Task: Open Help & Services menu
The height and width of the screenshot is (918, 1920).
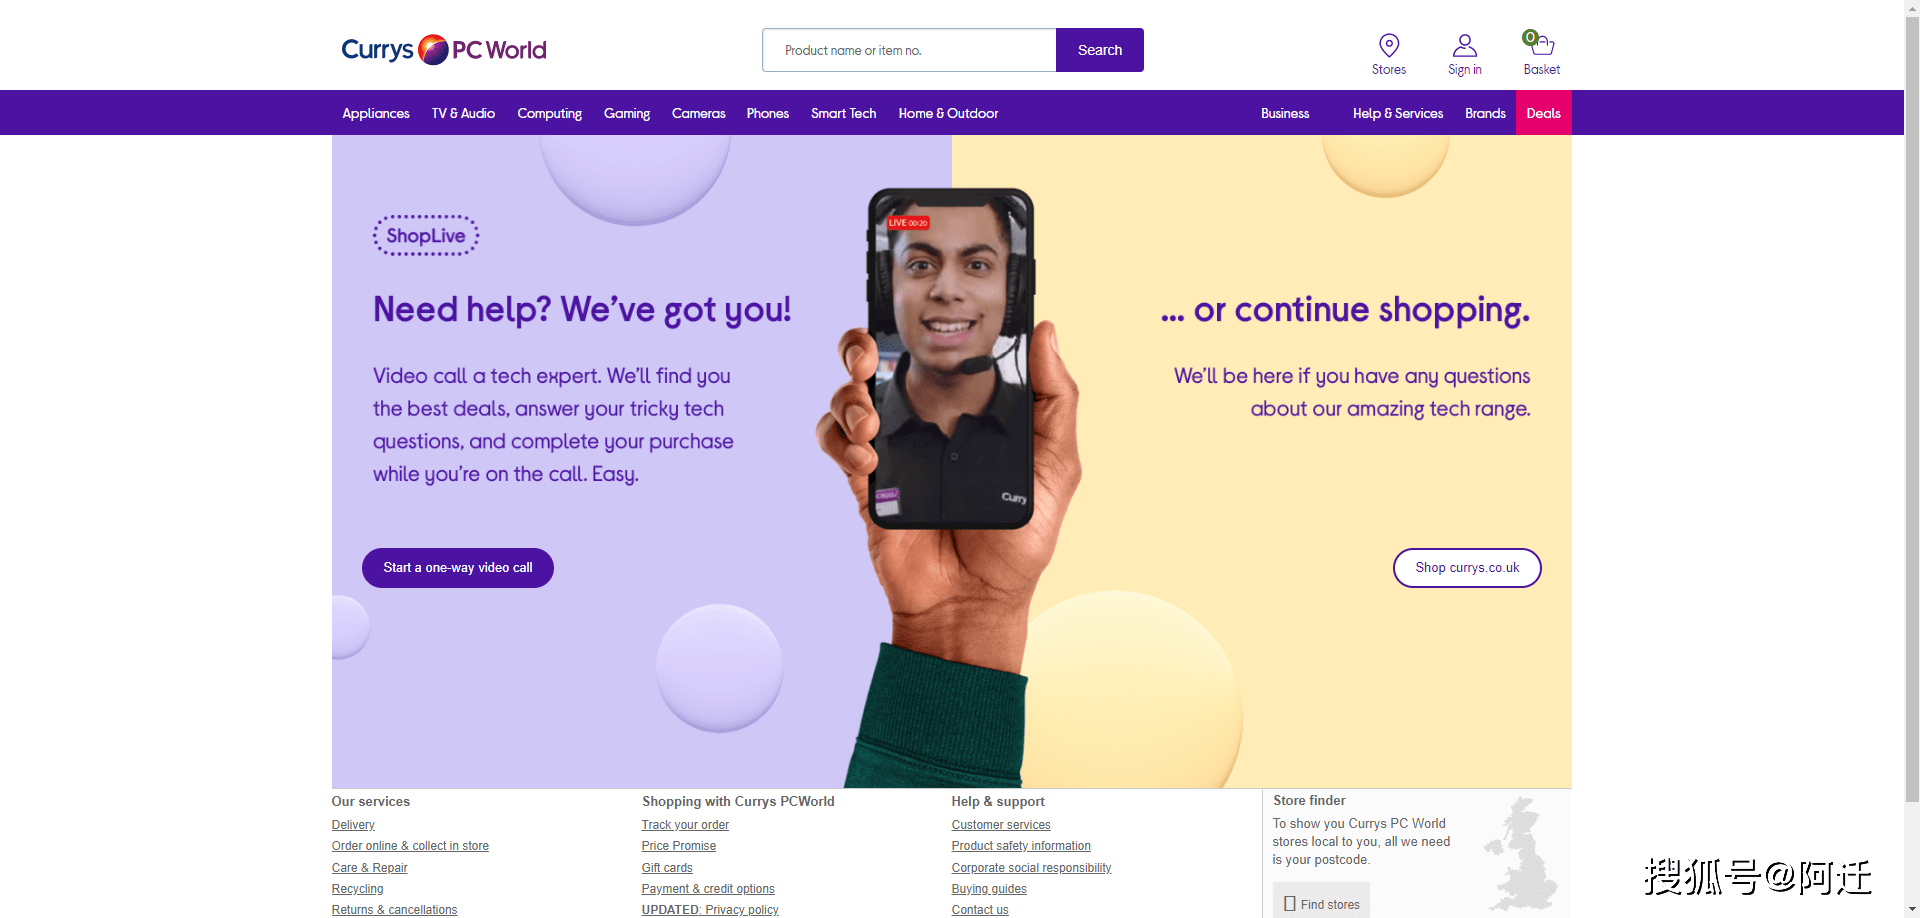Action: (x=1397, y=113)
